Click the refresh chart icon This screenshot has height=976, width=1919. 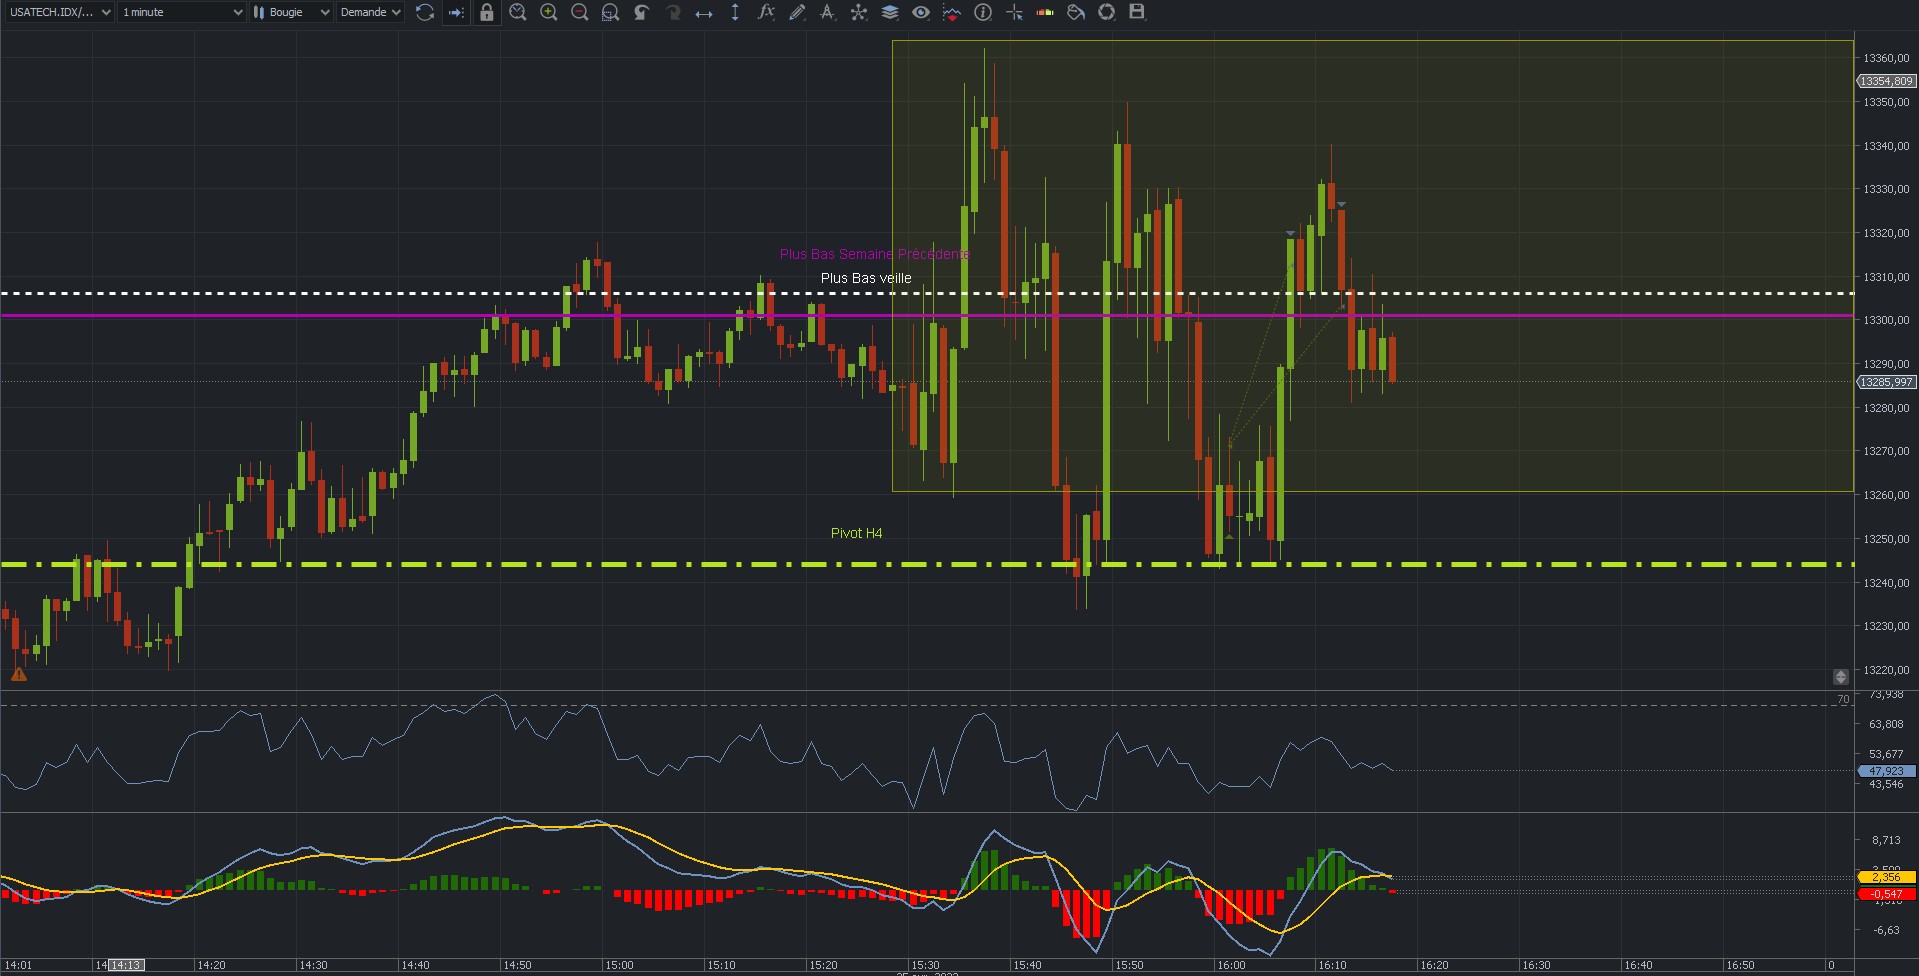pyautogui.click(x=425, y=12)
